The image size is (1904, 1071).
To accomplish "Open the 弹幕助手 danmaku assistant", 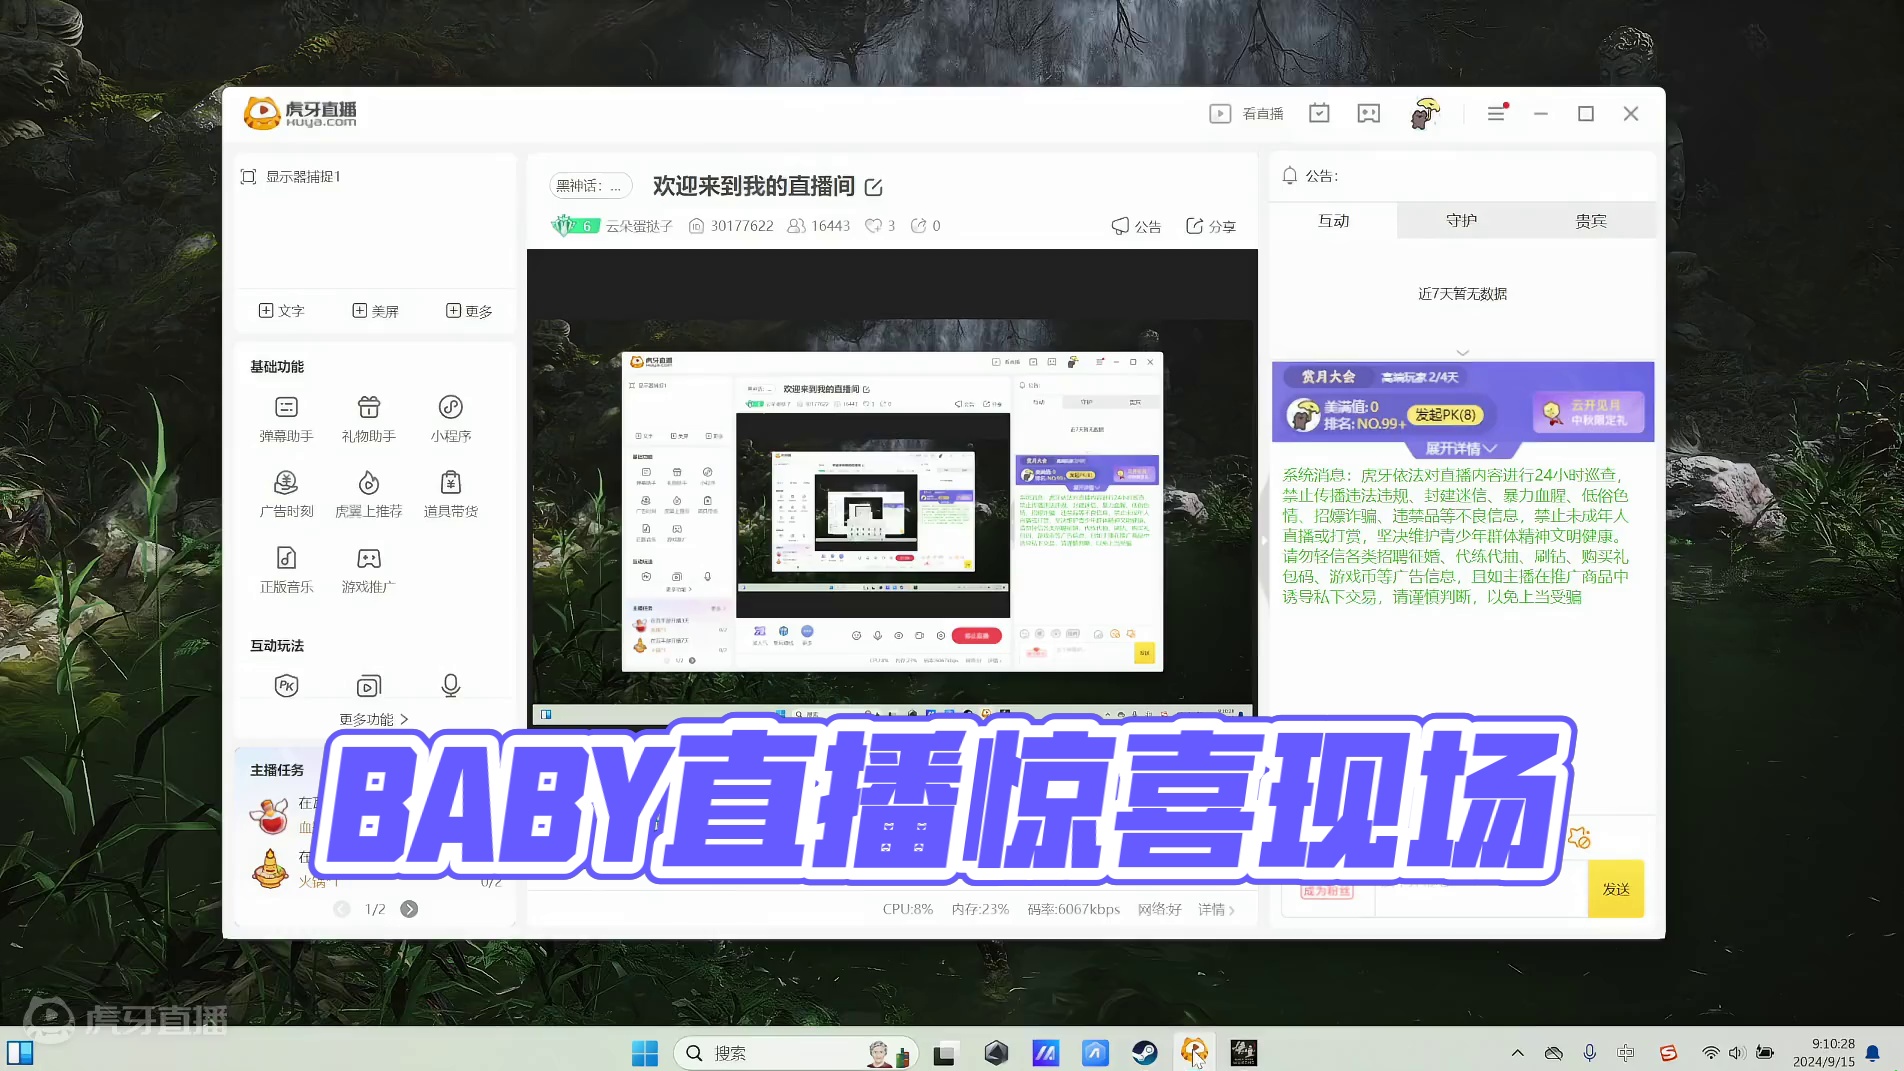I will pyautogui.click(x=286, y=418).
